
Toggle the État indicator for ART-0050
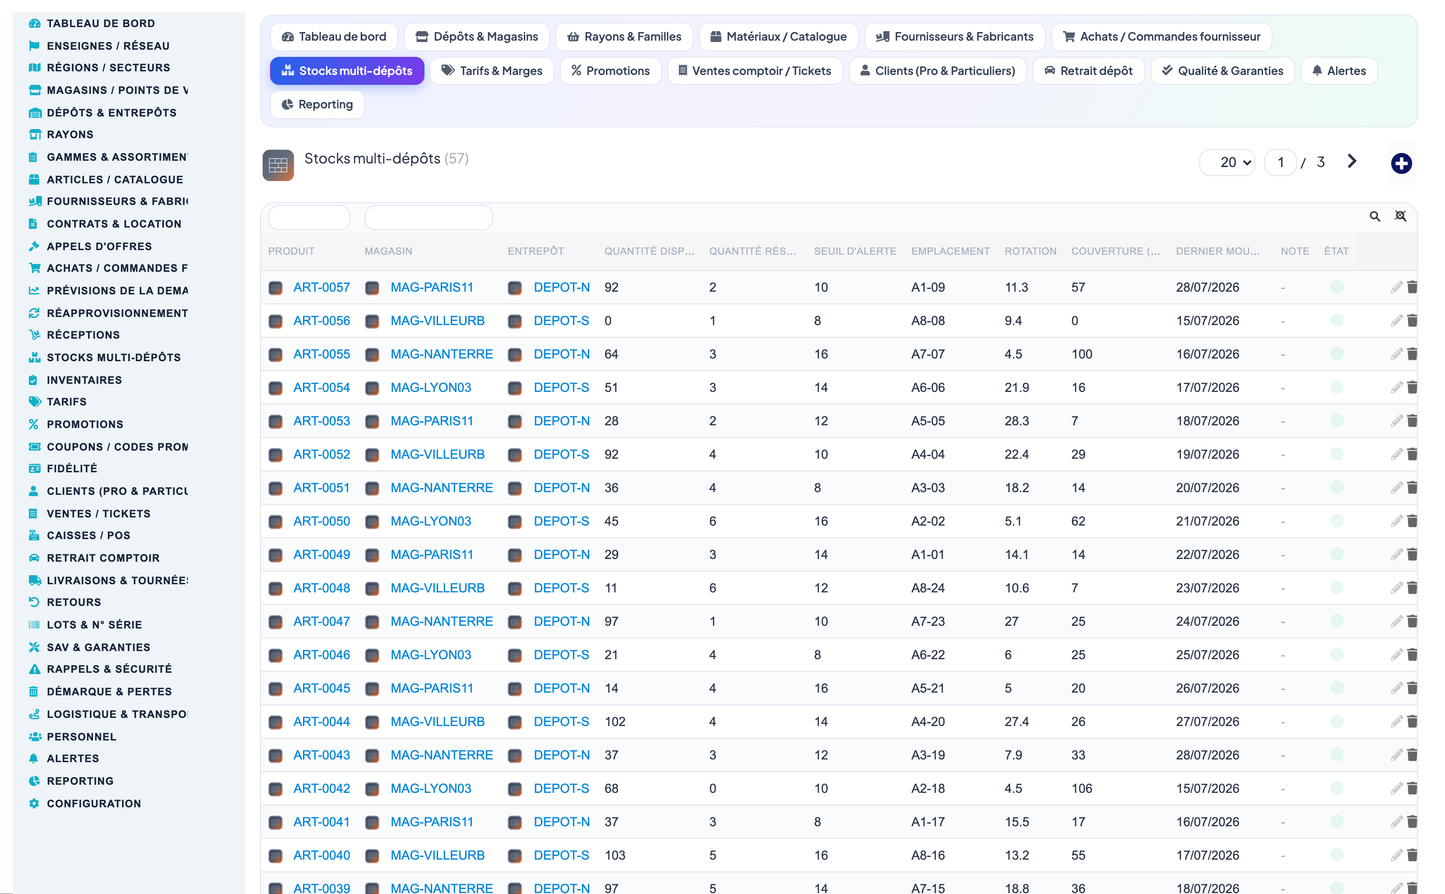coord(1337,521)
